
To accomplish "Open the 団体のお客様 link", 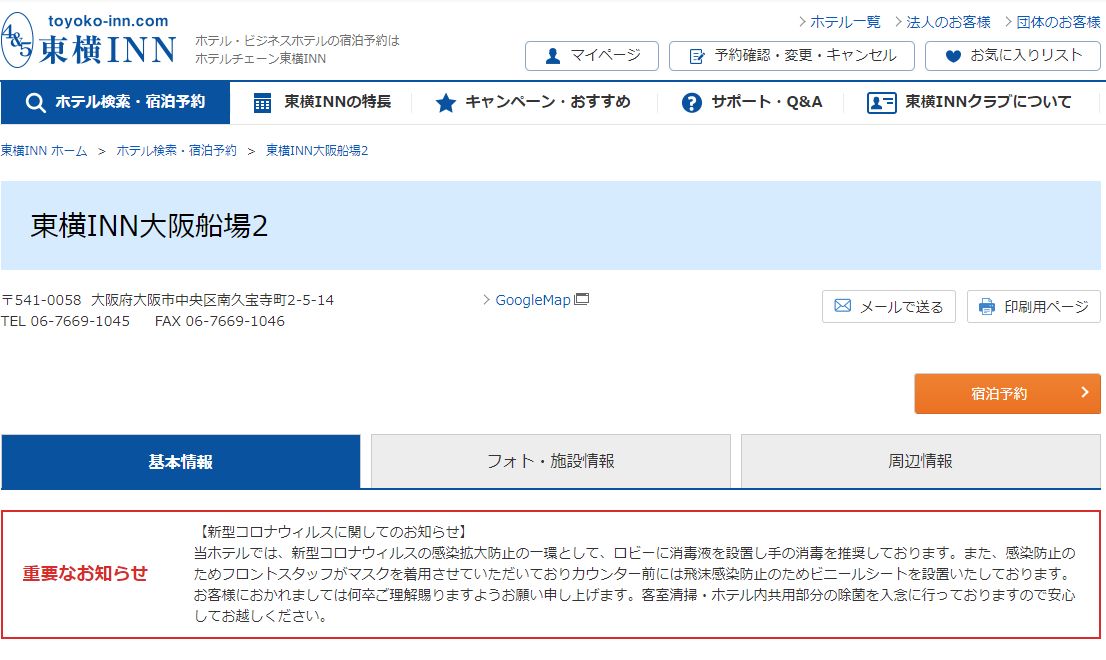I will pyautogui.click(x=1058, y=22).
